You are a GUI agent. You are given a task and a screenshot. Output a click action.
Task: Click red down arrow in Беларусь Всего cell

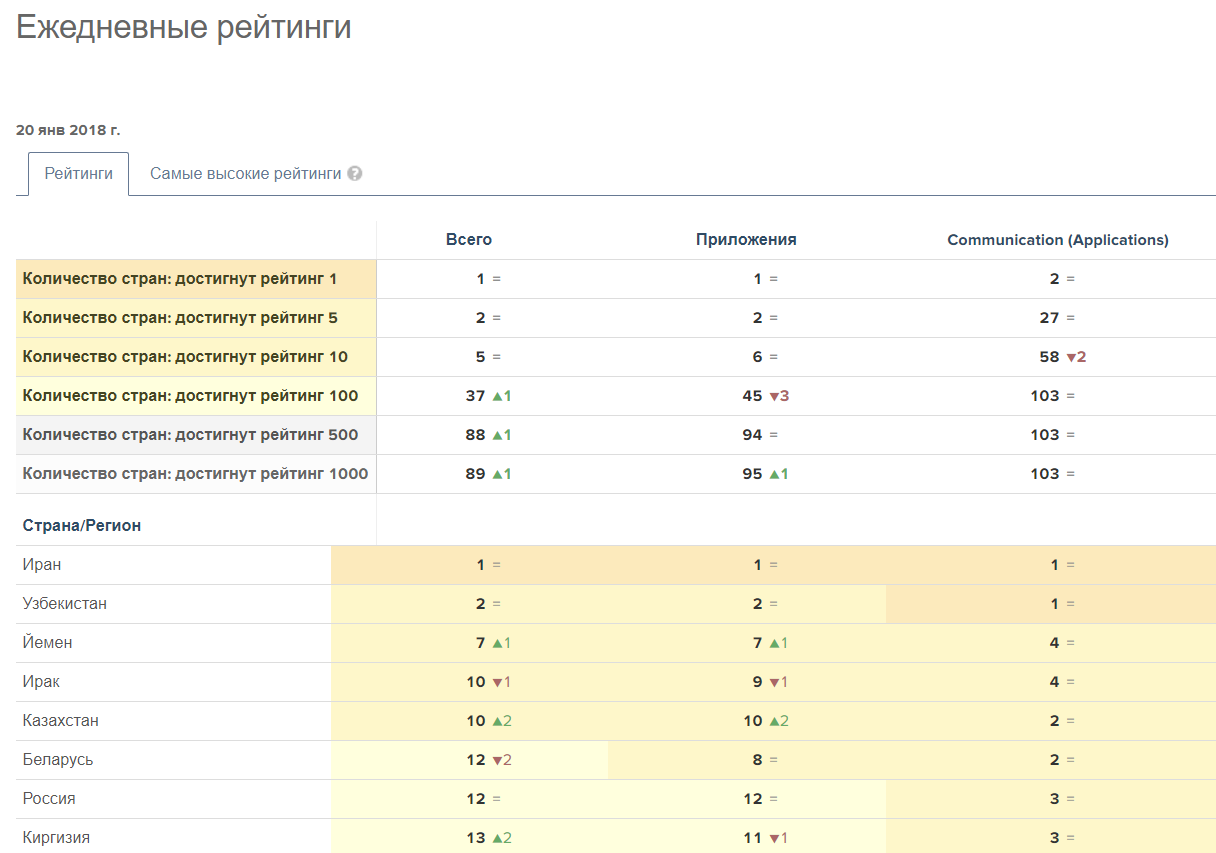[x=496, y=760]
